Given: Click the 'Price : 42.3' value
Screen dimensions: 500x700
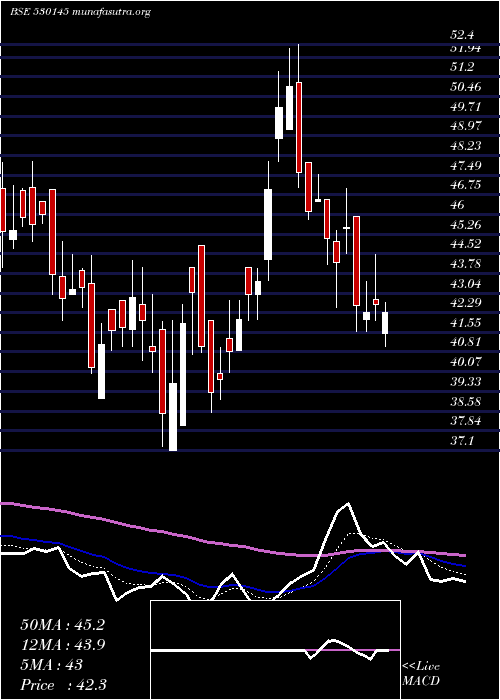Looking at the screenshot, I should tap(63, 685).
